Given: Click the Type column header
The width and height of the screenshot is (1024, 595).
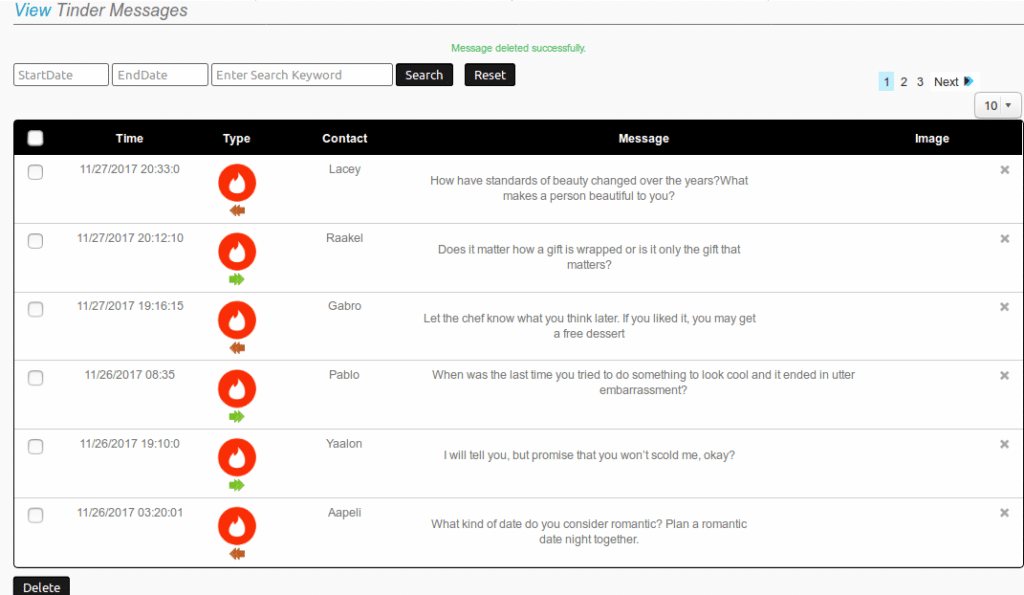Looking at the screenshot, I should click(236, 138).
